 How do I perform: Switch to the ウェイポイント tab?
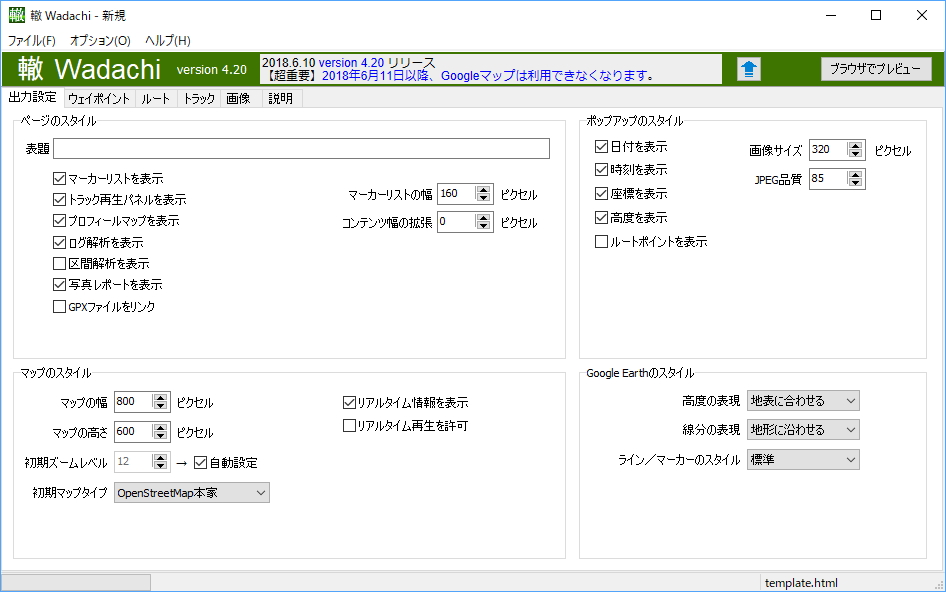point(100,98)
